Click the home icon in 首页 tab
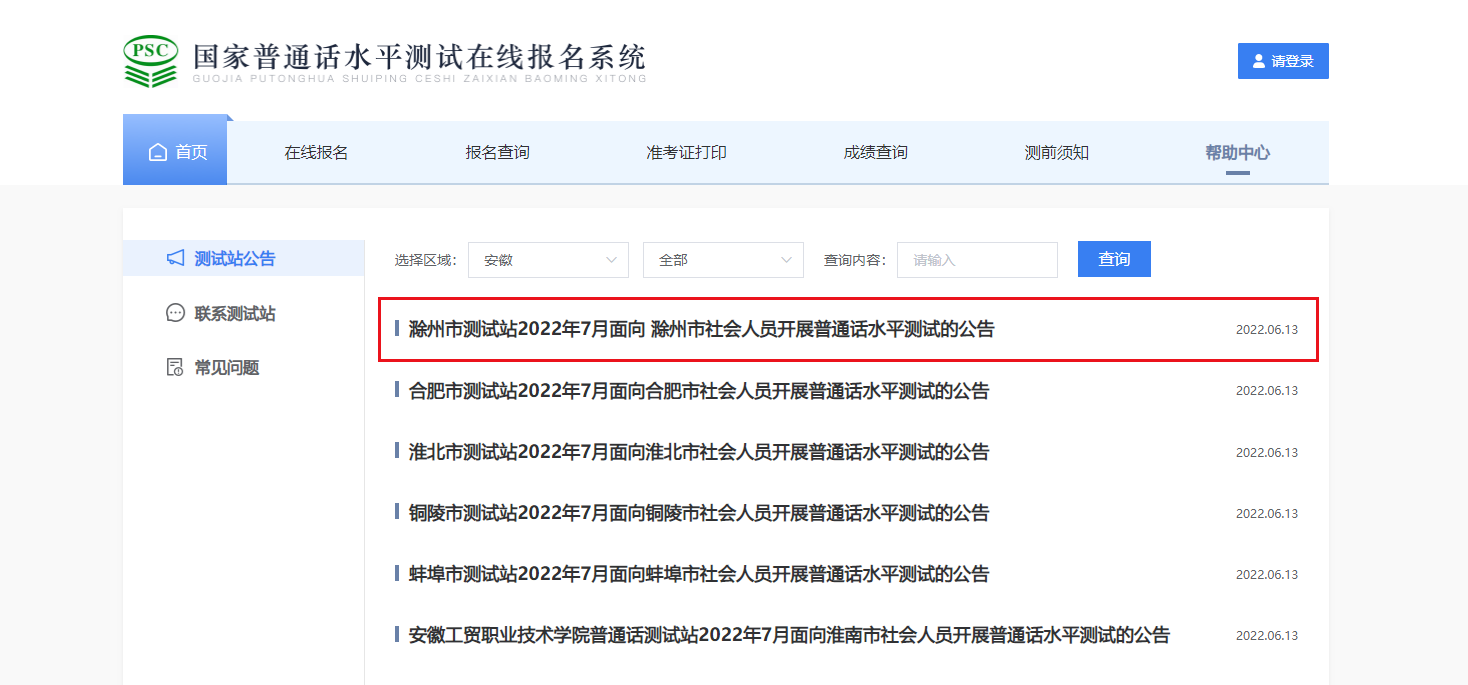Screen dimensions: 1468x685 point(157,153)
